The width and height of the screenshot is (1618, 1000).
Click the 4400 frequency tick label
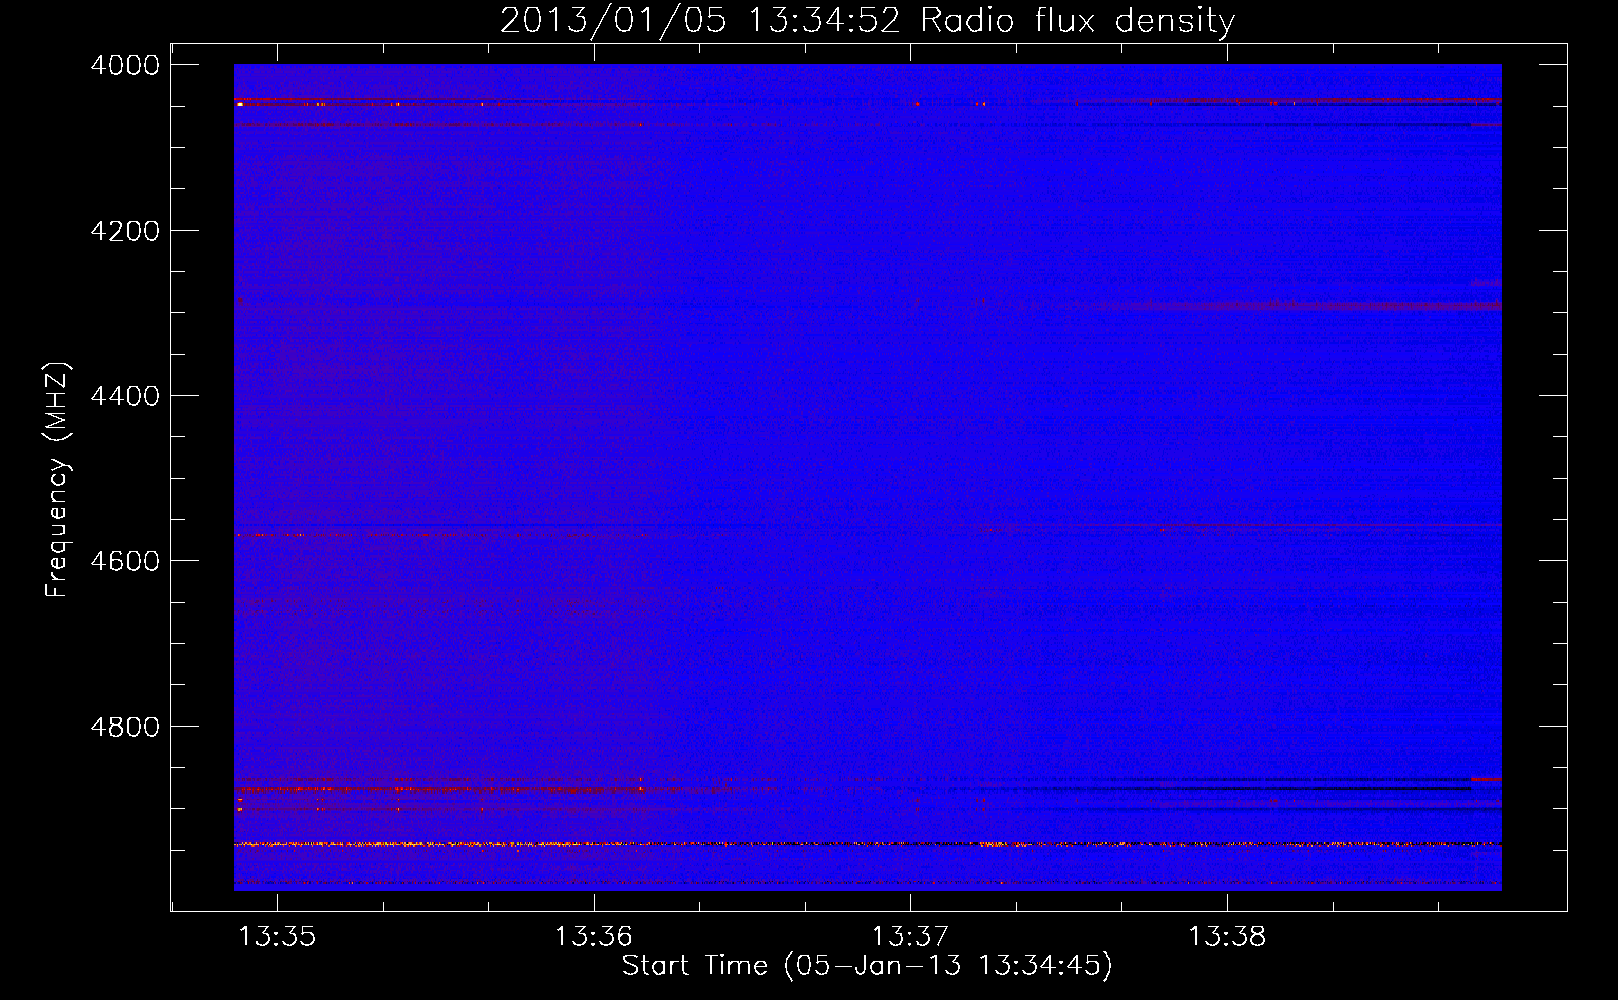pyautogui.click(x=125, y=396)
